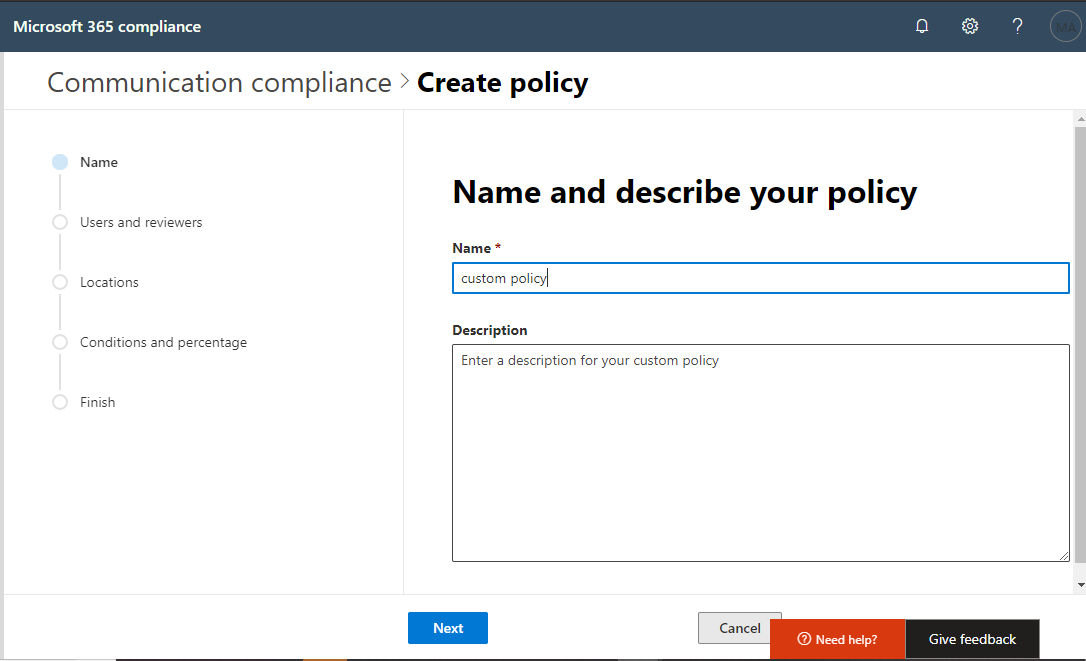Click the Communication compliance breadcrumb link

point(219,82)
